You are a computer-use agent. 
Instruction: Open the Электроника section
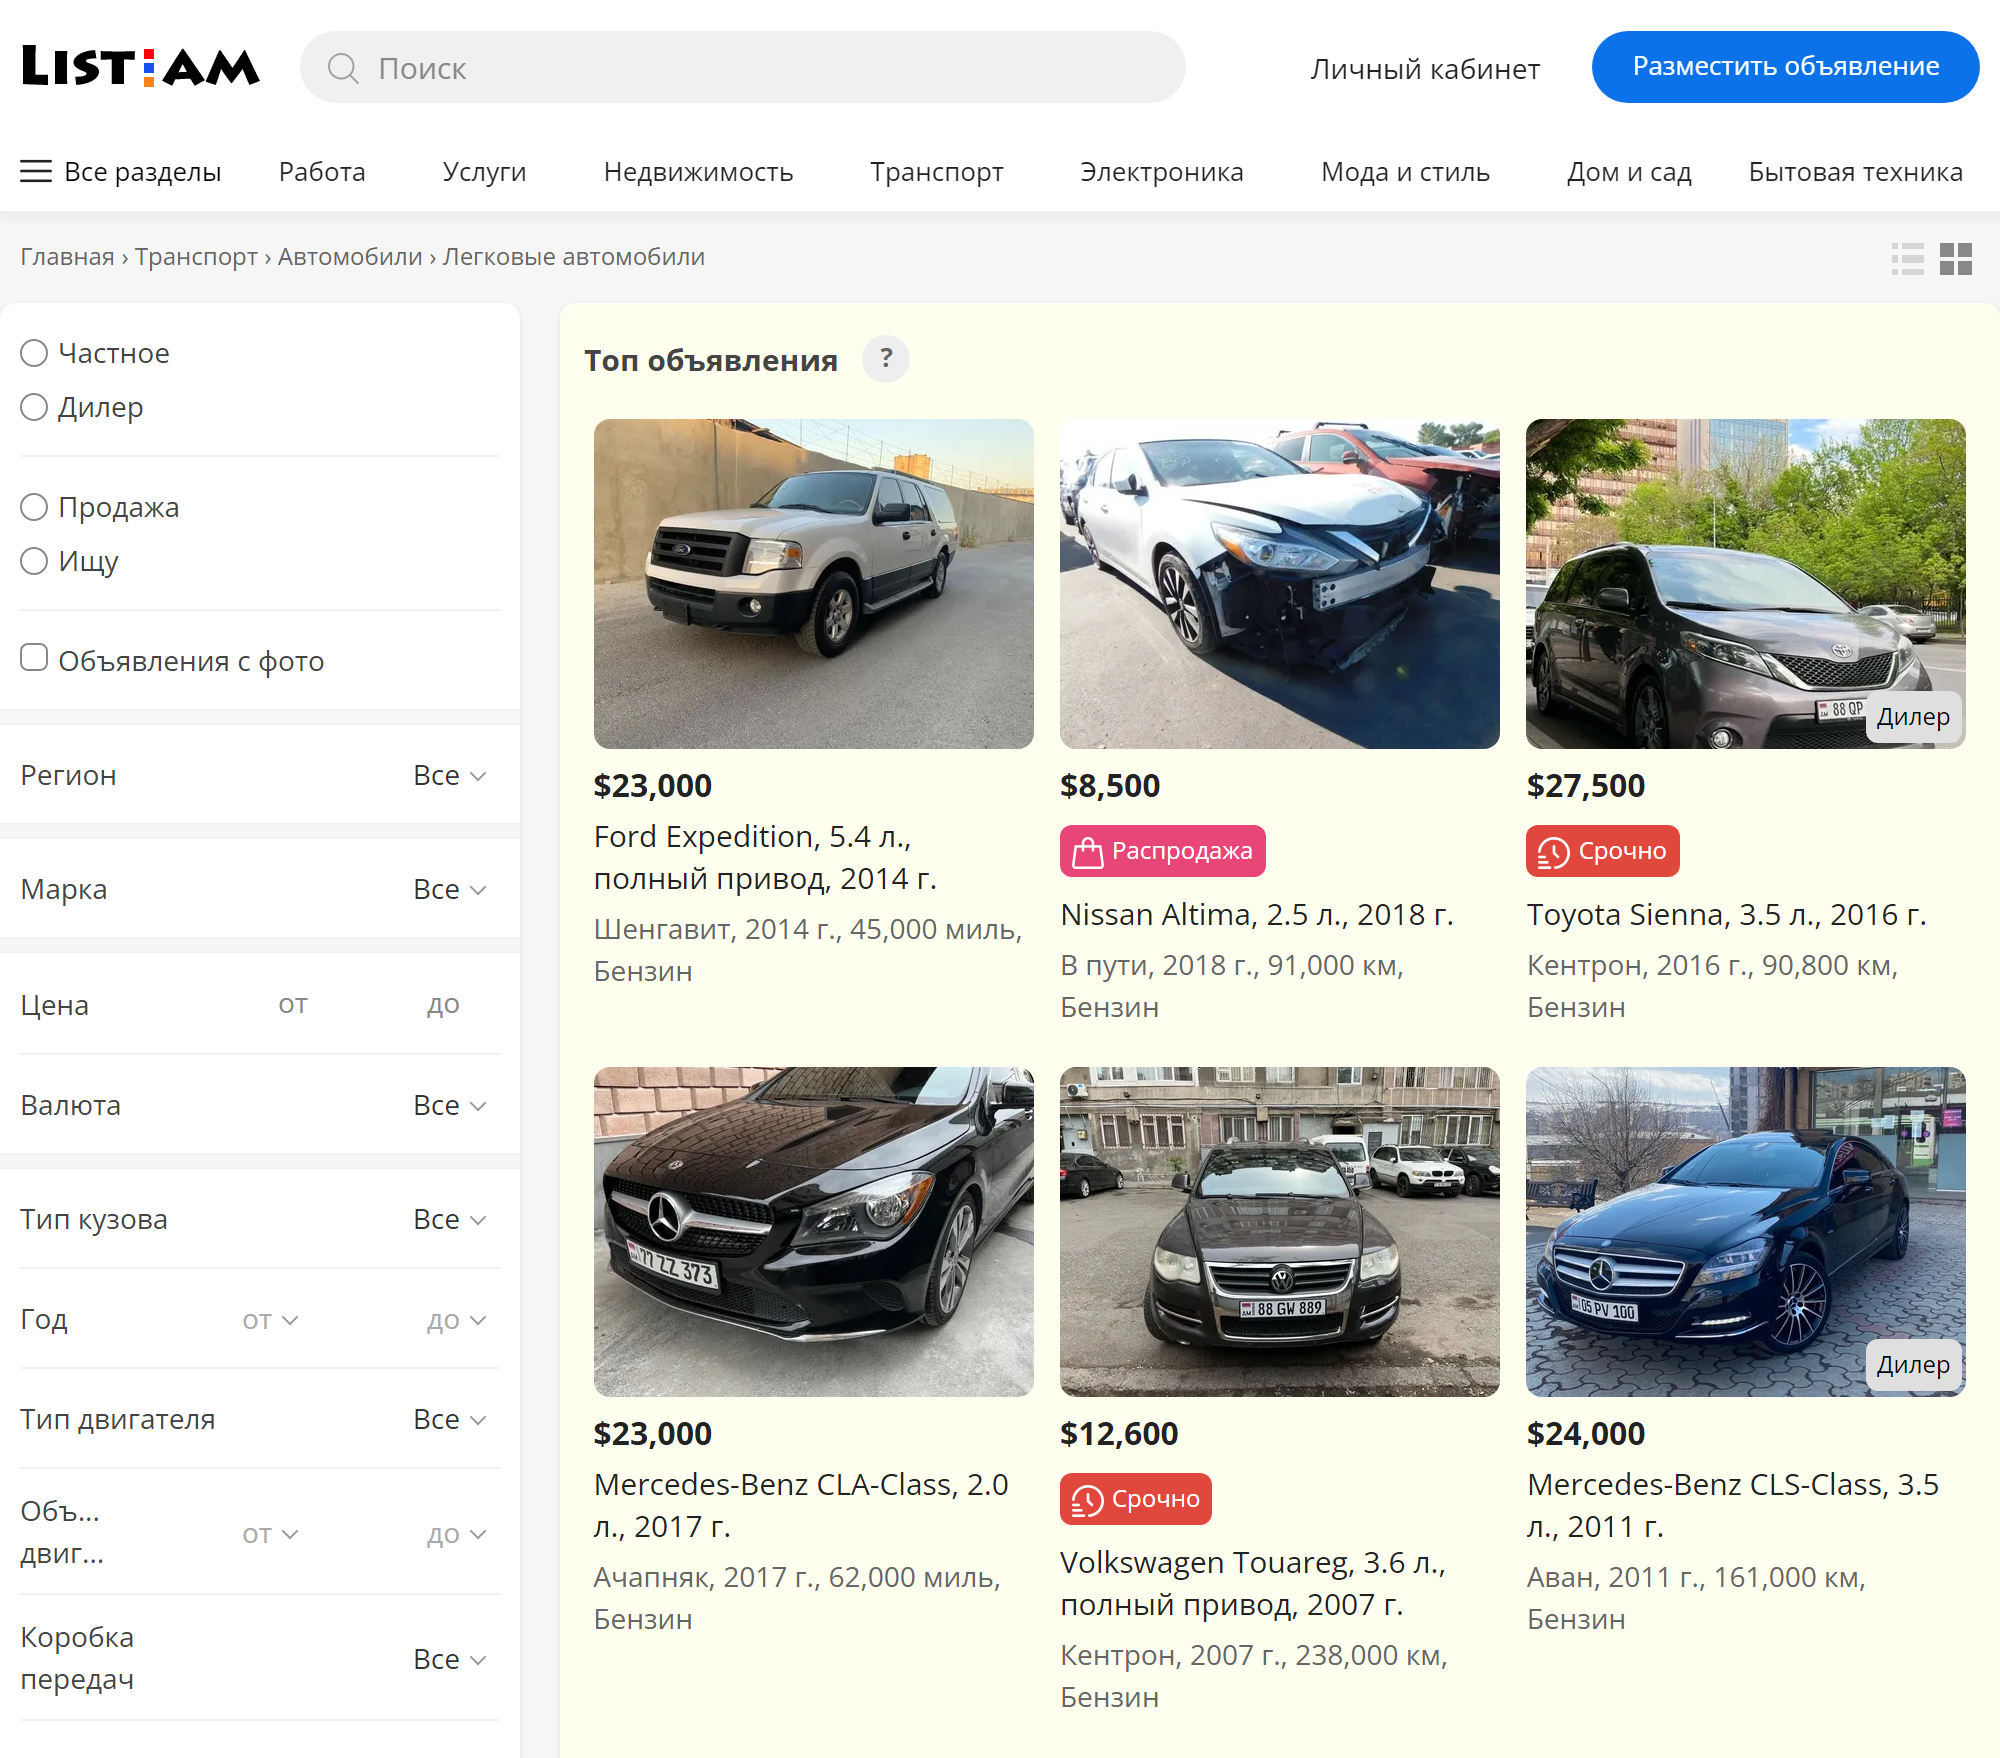pyautogui.click(x=1161, y=172)
